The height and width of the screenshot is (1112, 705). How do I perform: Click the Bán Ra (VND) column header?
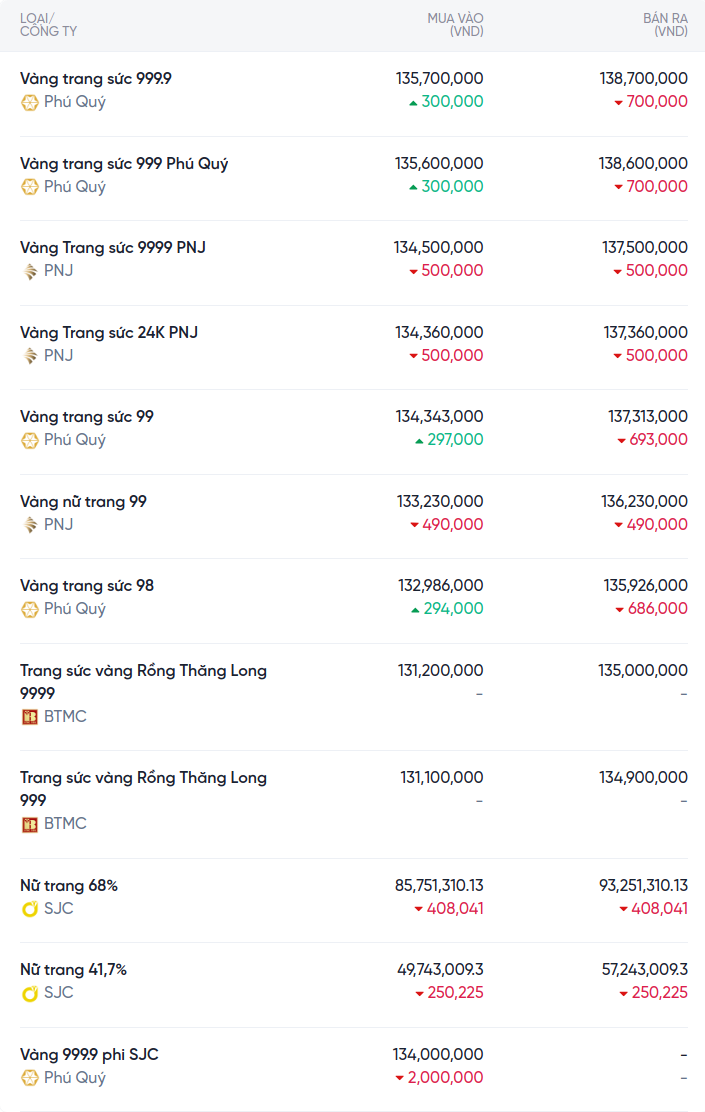(x=665, y=25)
